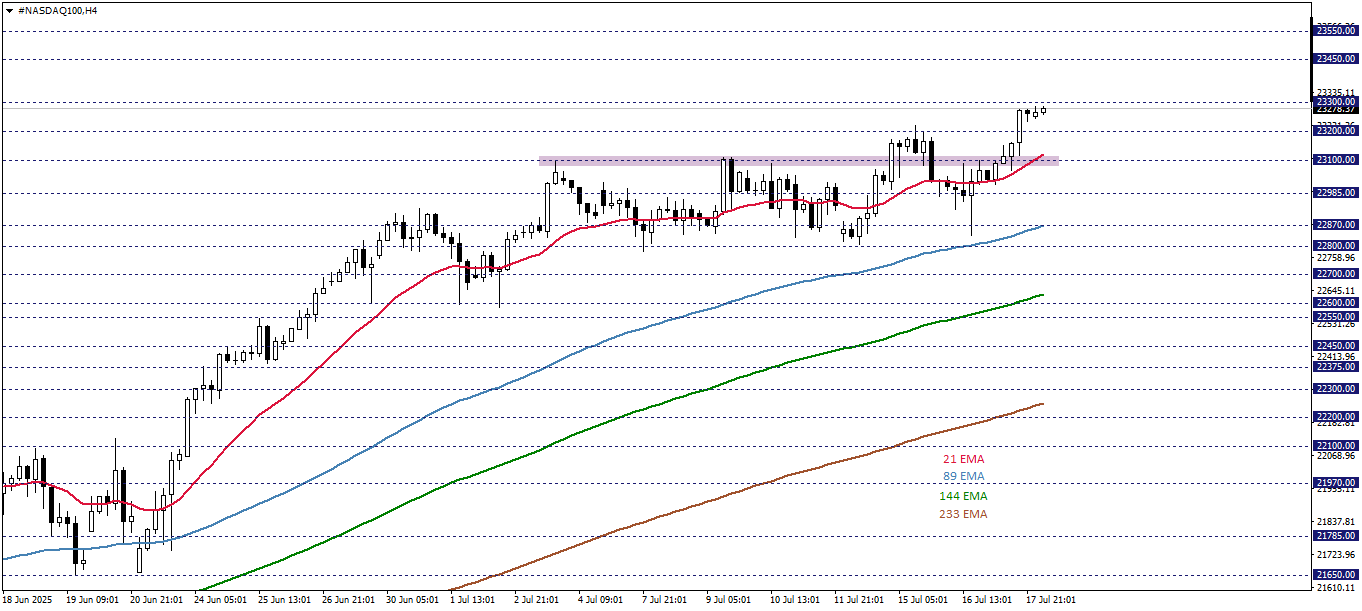Viewport: 1362px width, 611px height.
Task: Click the 20 Jun 21:01 time label
Action: click(x=156, y=600)
